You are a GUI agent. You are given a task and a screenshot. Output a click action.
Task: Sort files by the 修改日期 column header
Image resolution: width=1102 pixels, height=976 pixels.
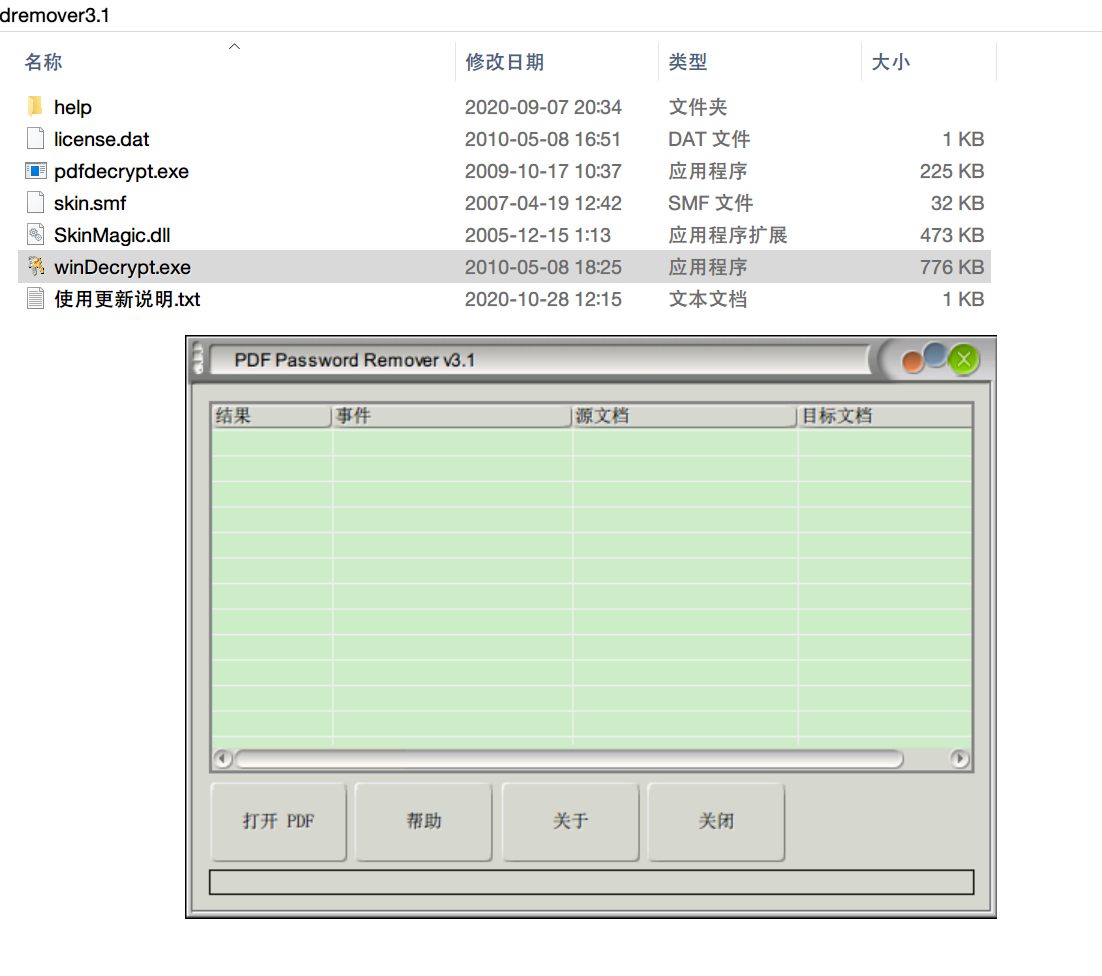505,62
